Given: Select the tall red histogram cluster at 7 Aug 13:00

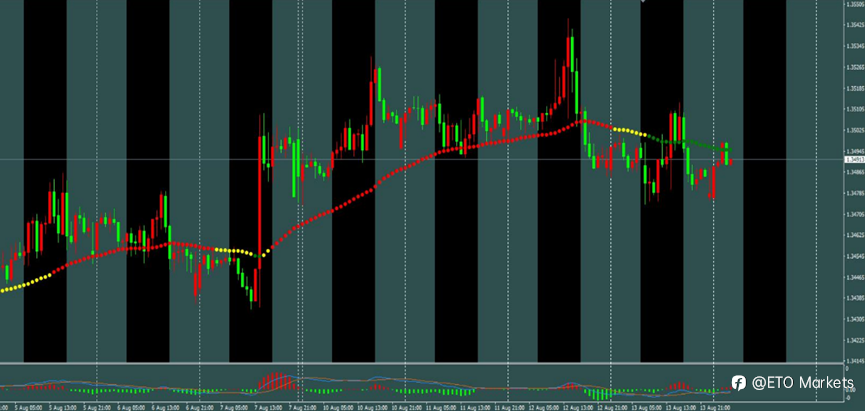Looking at the screenshot, I should (x=274, y=382).
